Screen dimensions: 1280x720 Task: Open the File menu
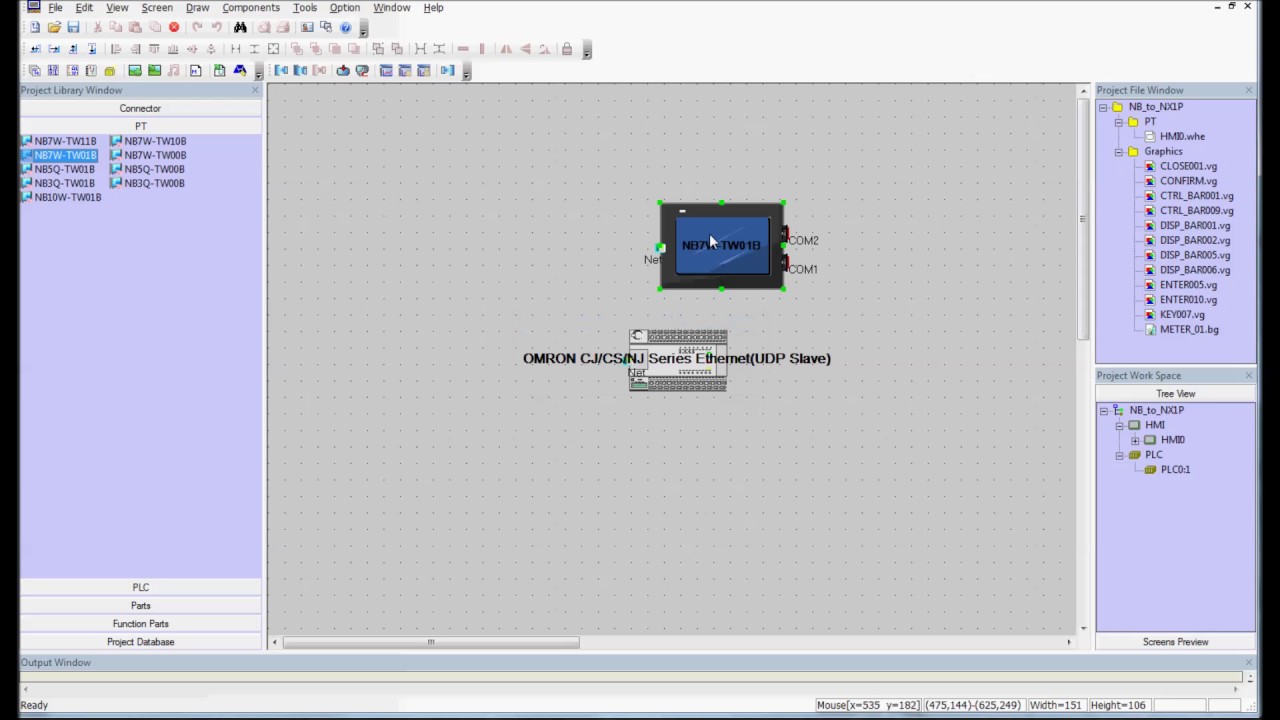(x=55, y=7)
